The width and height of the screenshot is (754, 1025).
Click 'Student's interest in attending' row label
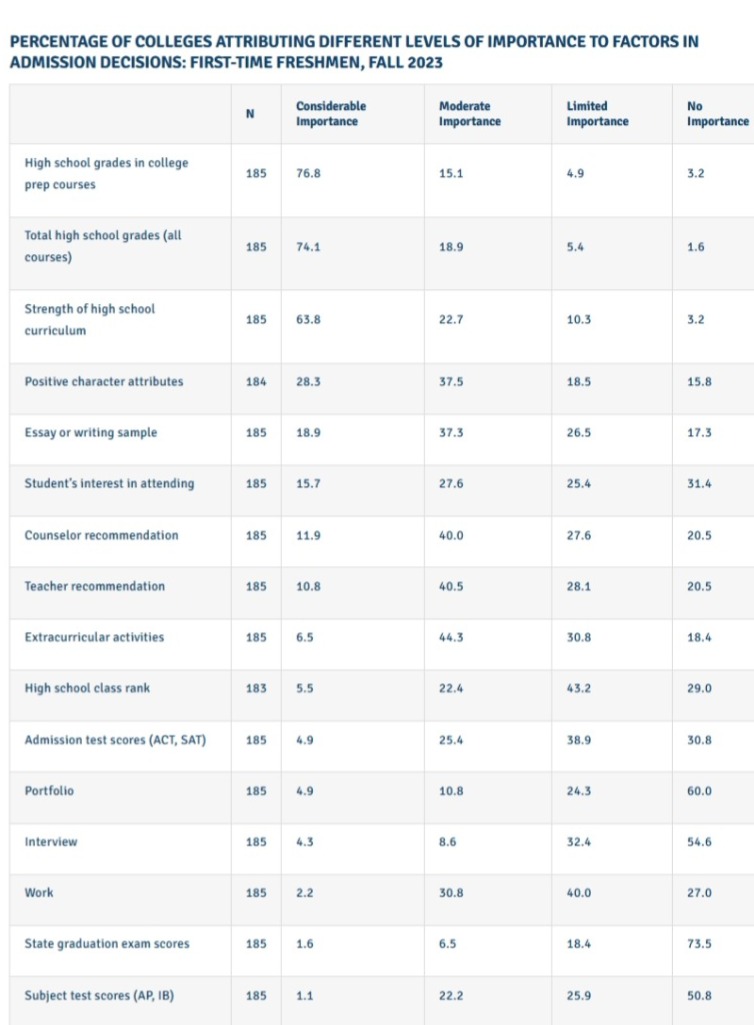pyautogui.click(x=109, y=484)
